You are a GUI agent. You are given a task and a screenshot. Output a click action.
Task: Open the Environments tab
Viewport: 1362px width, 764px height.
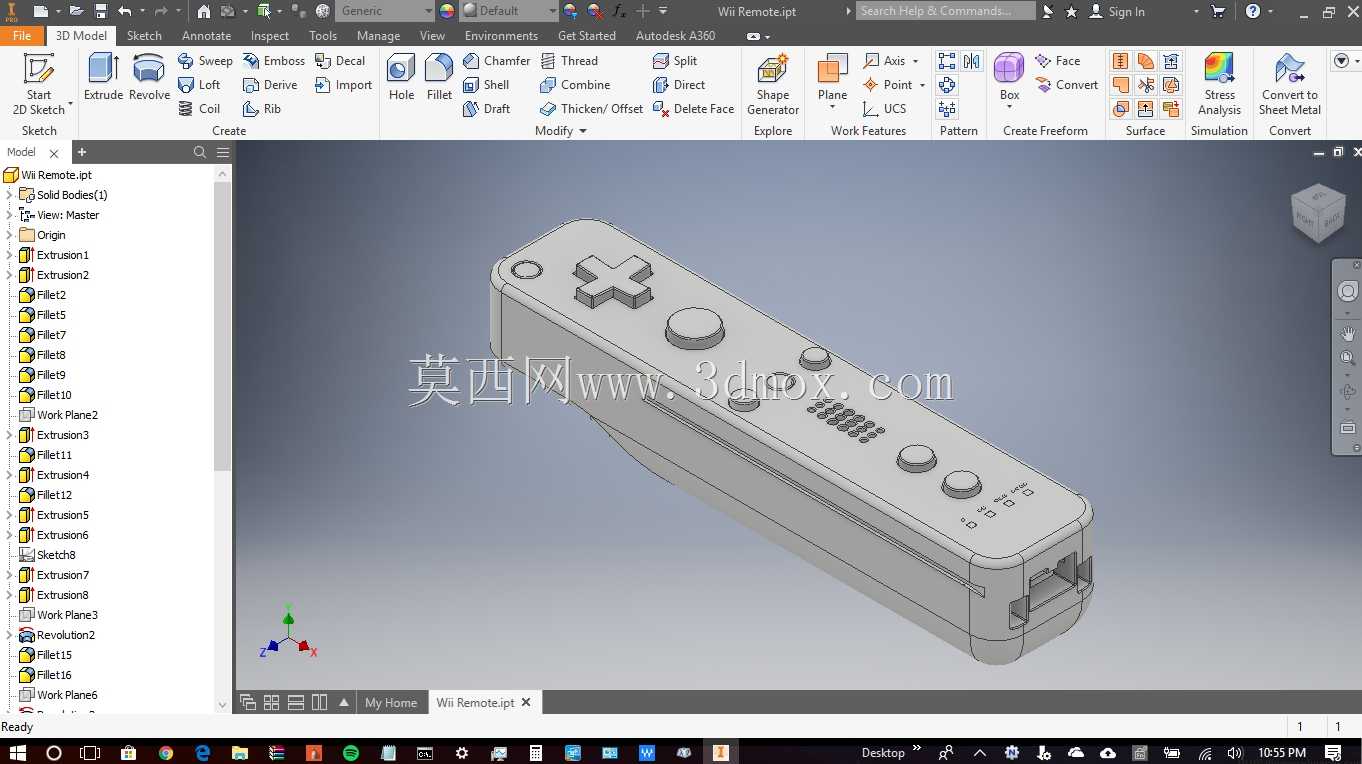(x=501, y=35)
